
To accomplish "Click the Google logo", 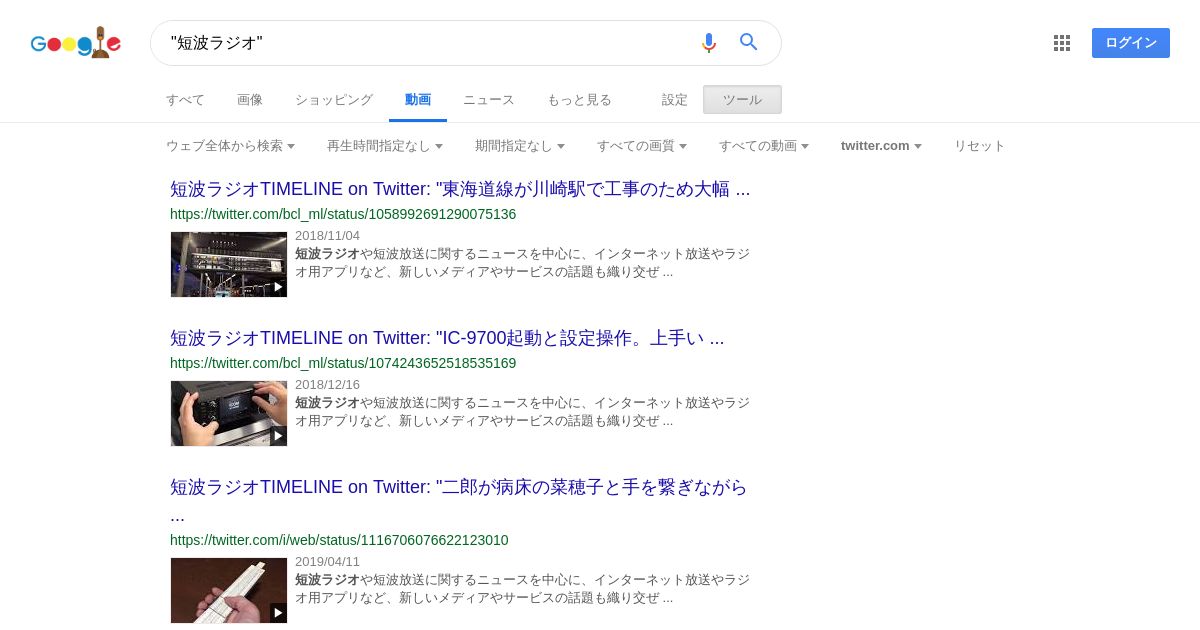I will click(76, 42).
